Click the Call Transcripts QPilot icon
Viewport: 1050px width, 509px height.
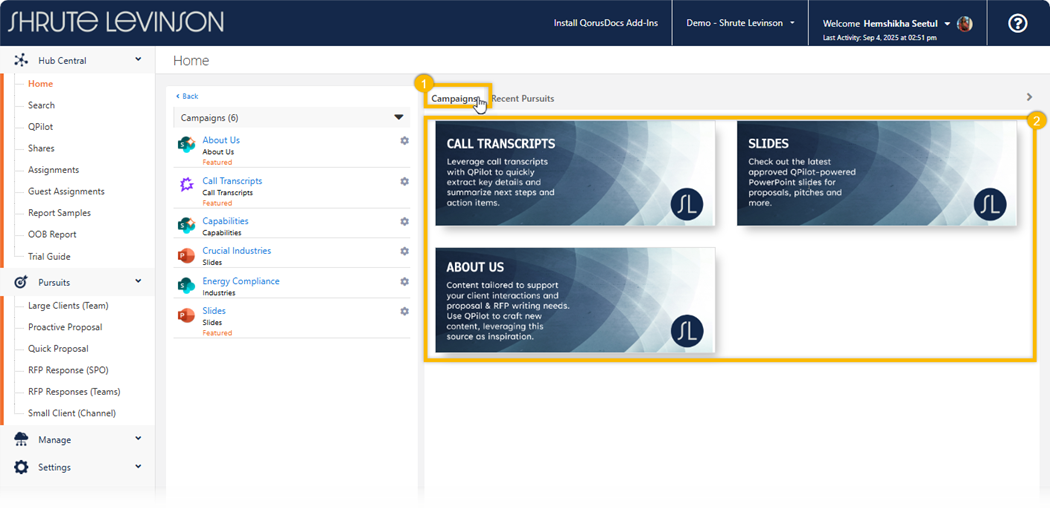tap(186, 185)
